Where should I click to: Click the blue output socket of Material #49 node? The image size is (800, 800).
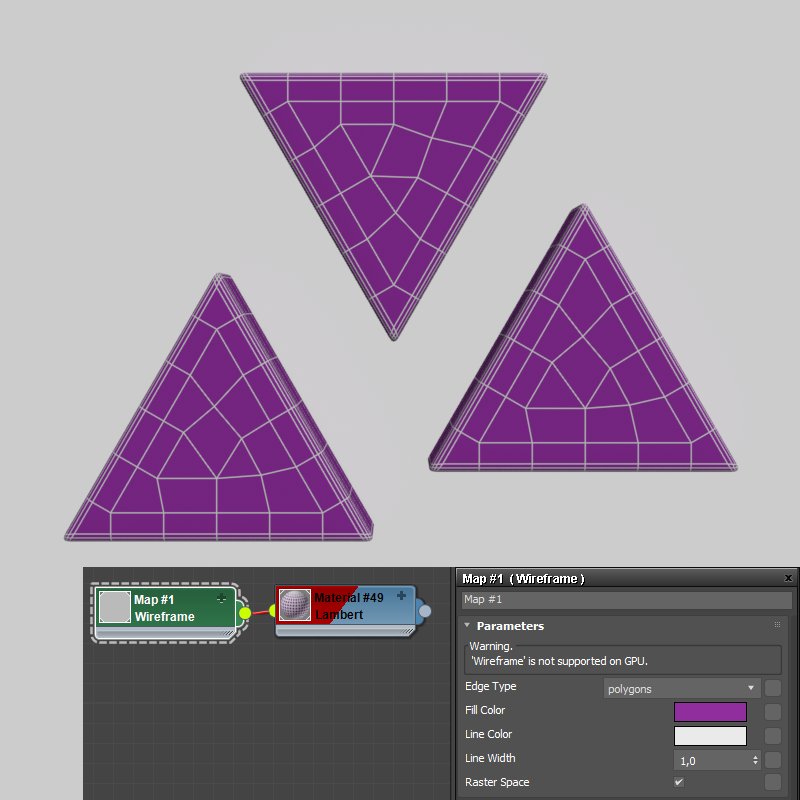pos(425,611)
